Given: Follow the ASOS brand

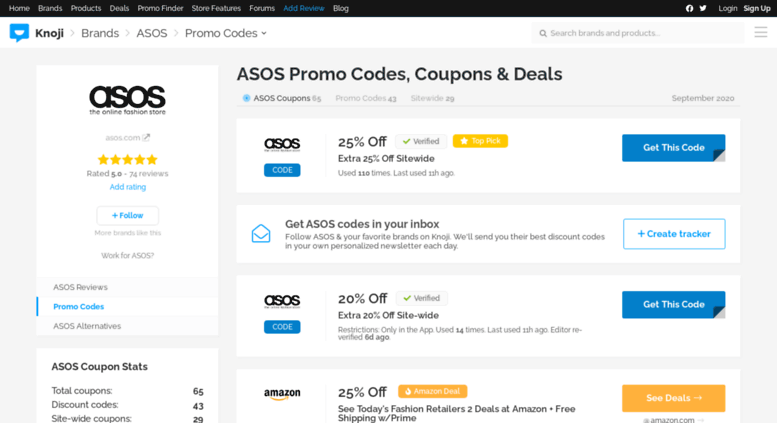Looking at the screenshot, I should pos(127,215).
